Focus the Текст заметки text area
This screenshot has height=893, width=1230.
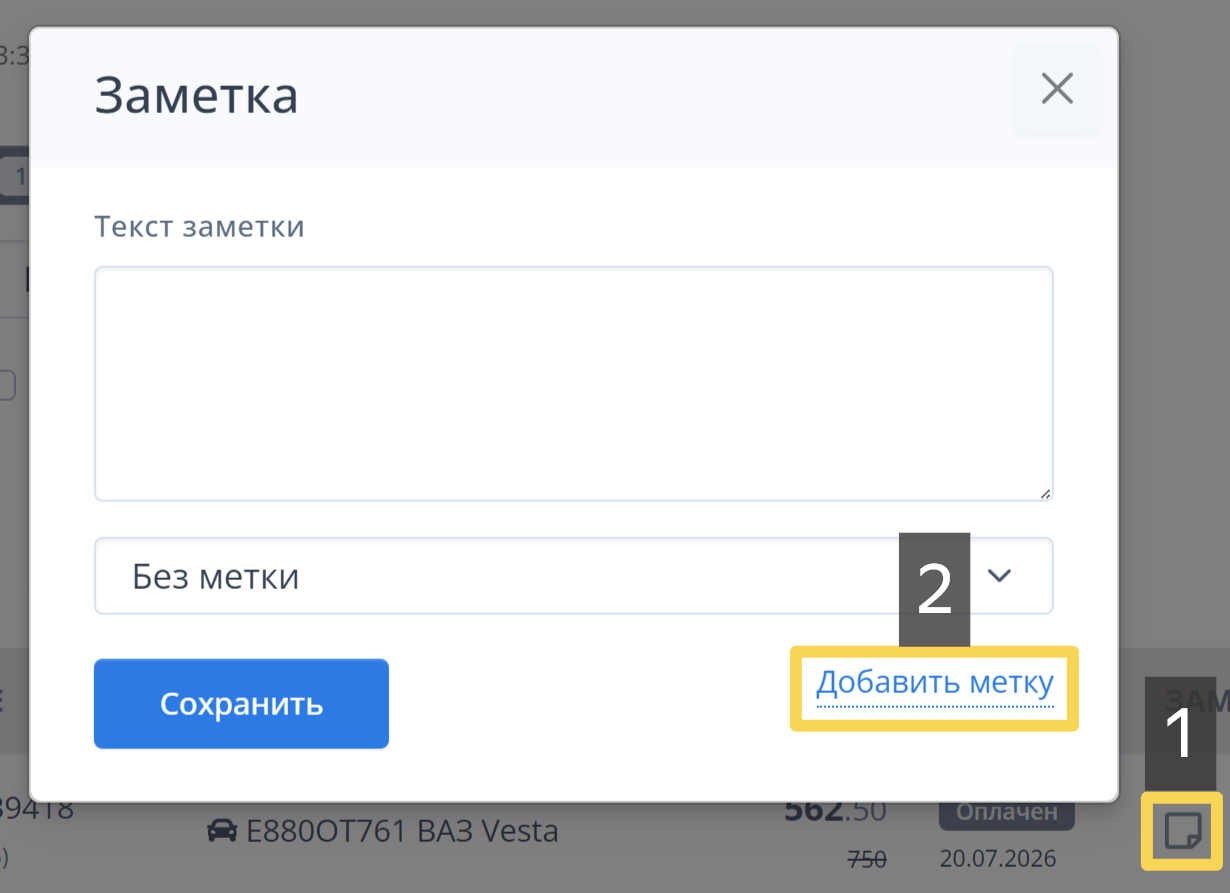(573, 383)
